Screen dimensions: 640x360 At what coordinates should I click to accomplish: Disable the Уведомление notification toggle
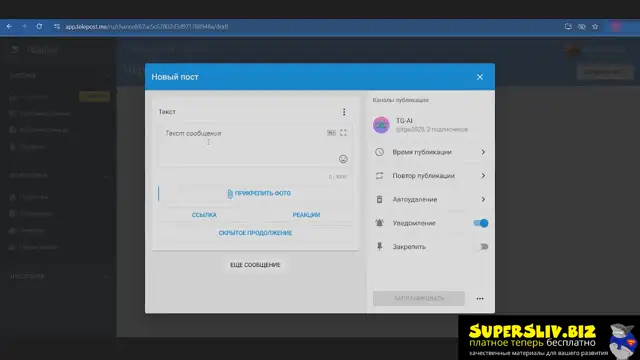point(481,223)
